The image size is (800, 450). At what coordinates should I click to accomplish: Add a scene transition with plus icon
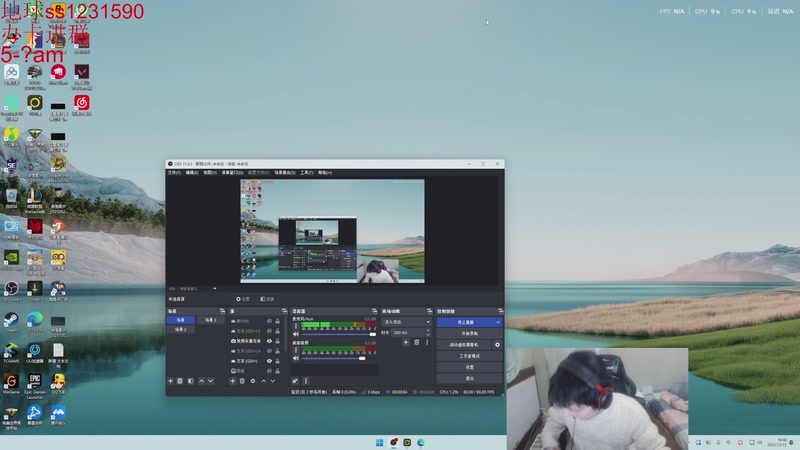point(406,342)
